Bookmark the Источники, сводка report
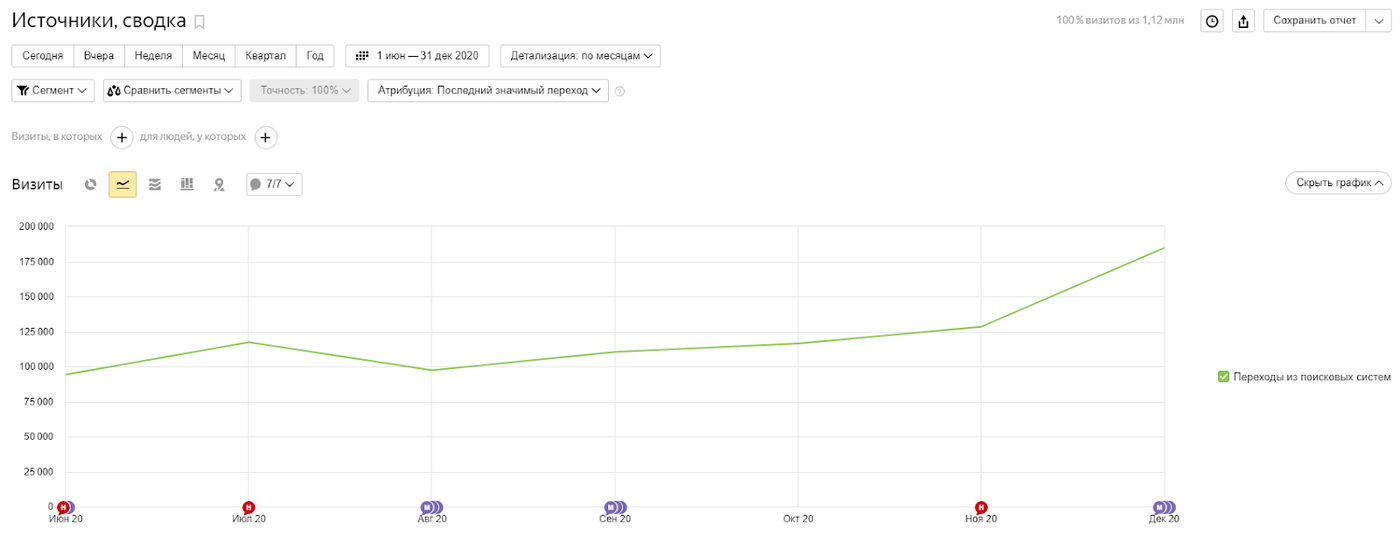Viewport: 1400px width, 542px height. (x=199, y=21)
